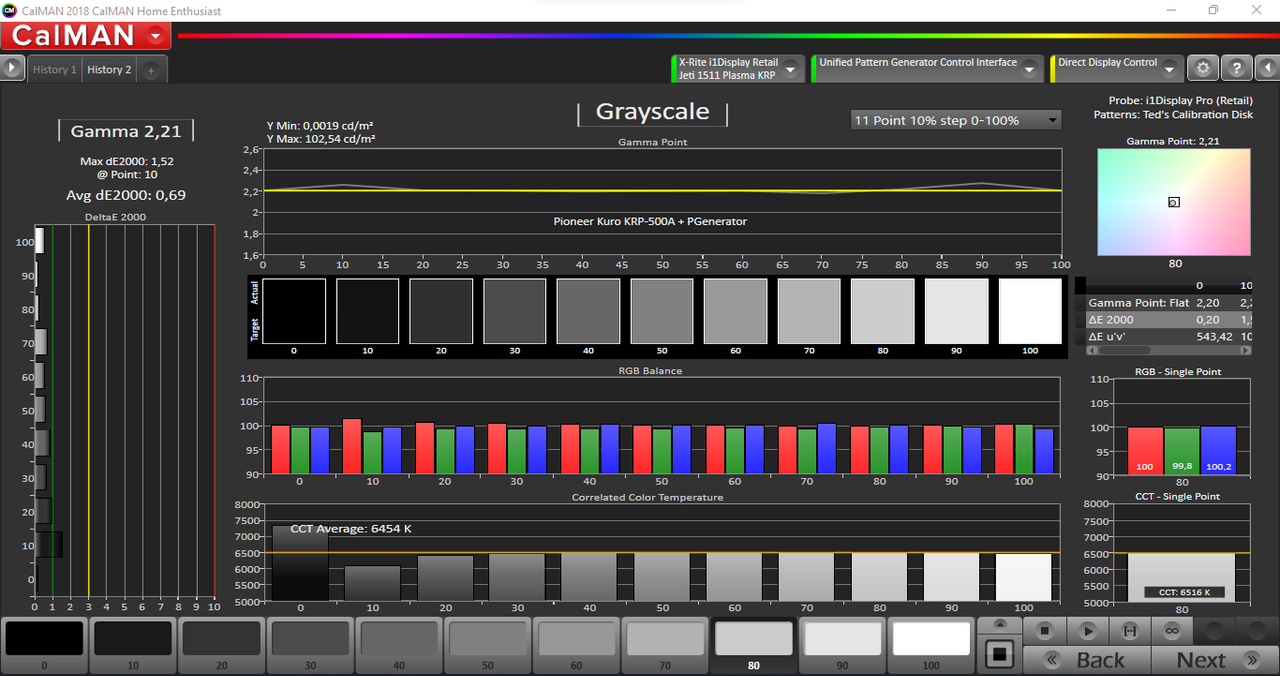The image size is (1280, 676).
Task: Select the 80 level swatch in bottom strip
Action: pyautogui.click(x=753, y=646)
